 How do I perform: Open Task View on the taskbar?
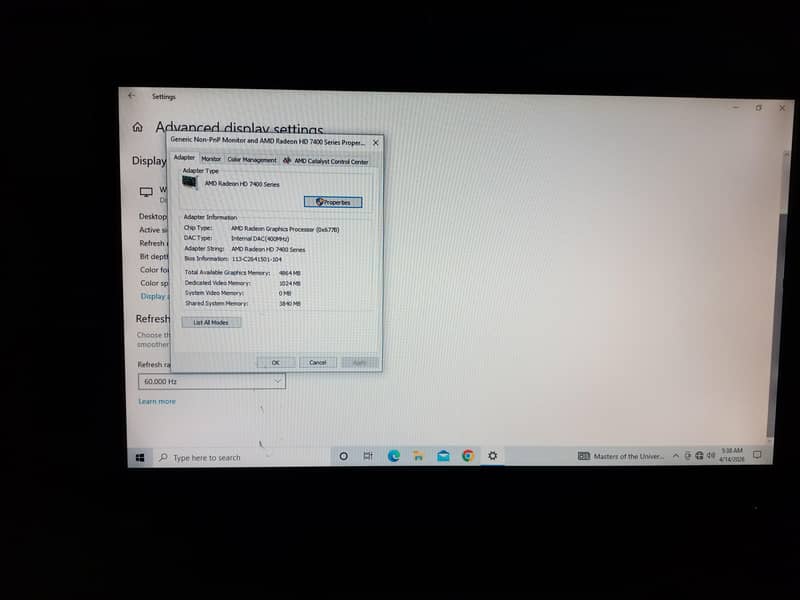[x=368, y=456]
